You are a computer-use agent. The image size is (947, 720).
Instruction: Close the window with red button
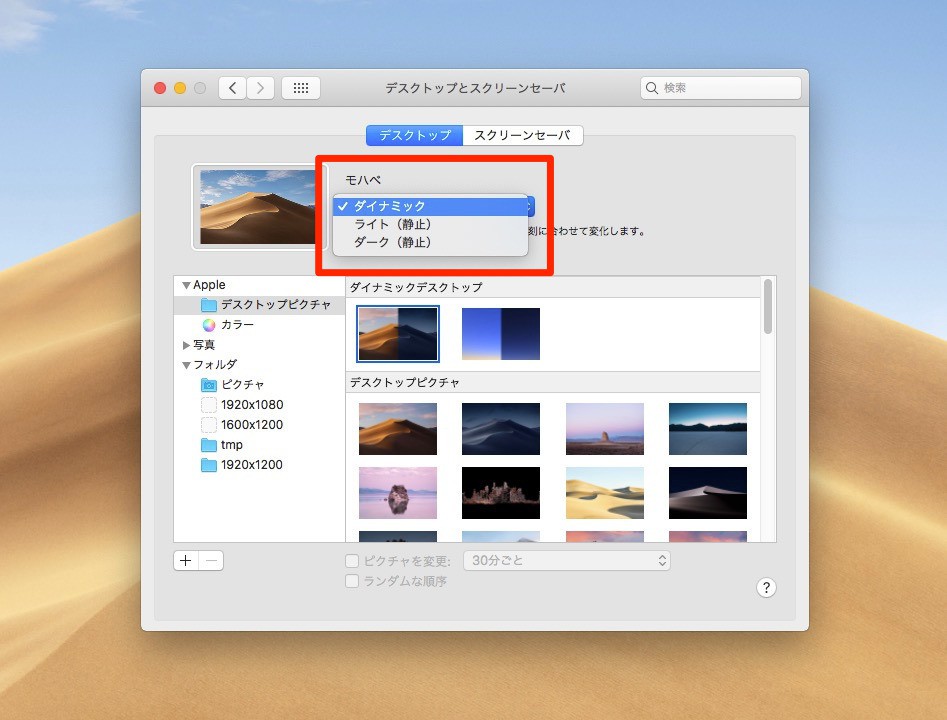pos(160,88)
